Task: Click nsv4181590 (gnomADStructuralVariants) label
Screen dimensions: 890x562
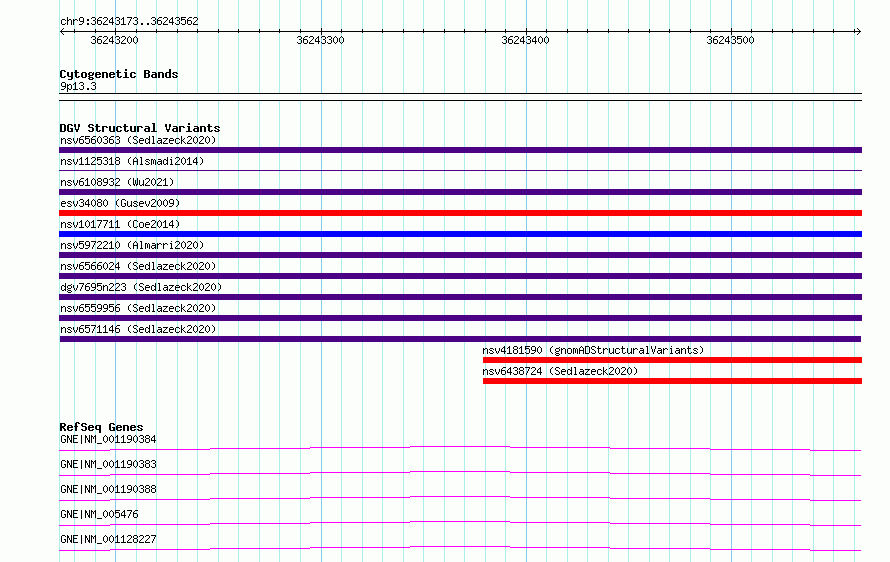Action: 593,350
